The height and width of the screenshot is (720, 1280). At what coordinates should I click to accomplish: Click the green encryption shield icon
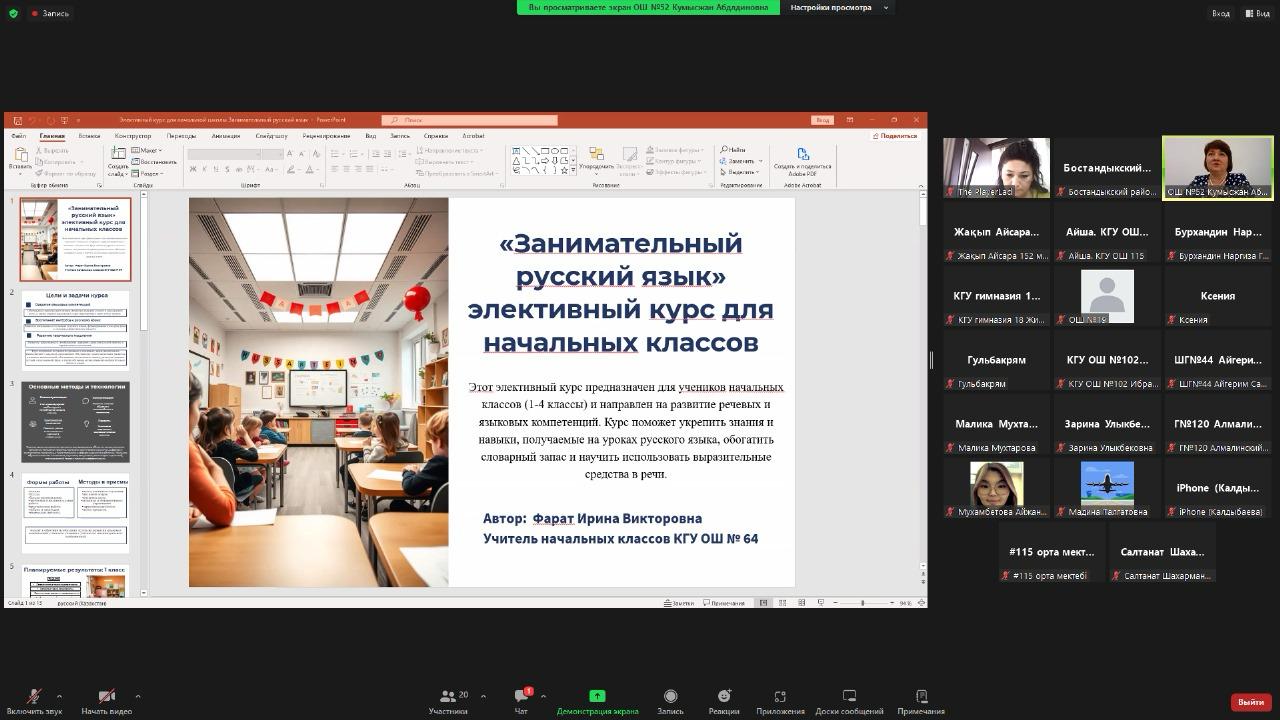tap(13, 13)
